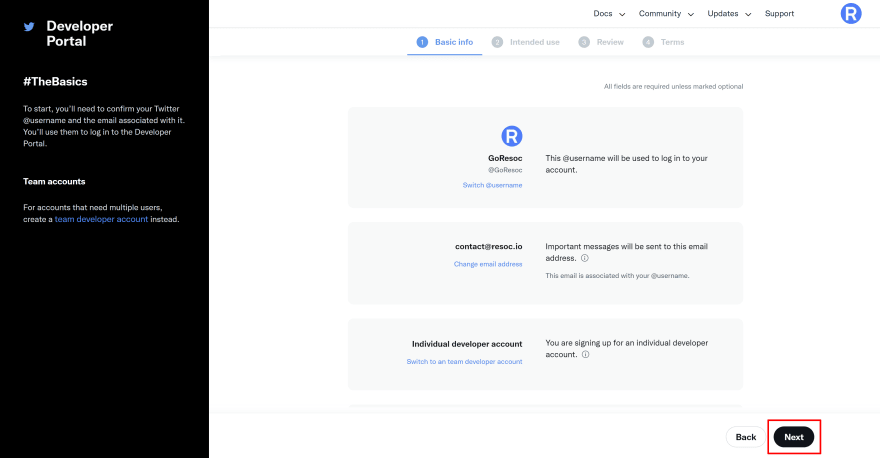Image resolution: width=880 pixels, height=458 pixels.
Task: Open the team developer account sidebar link
Action: [x=101, y=219]
